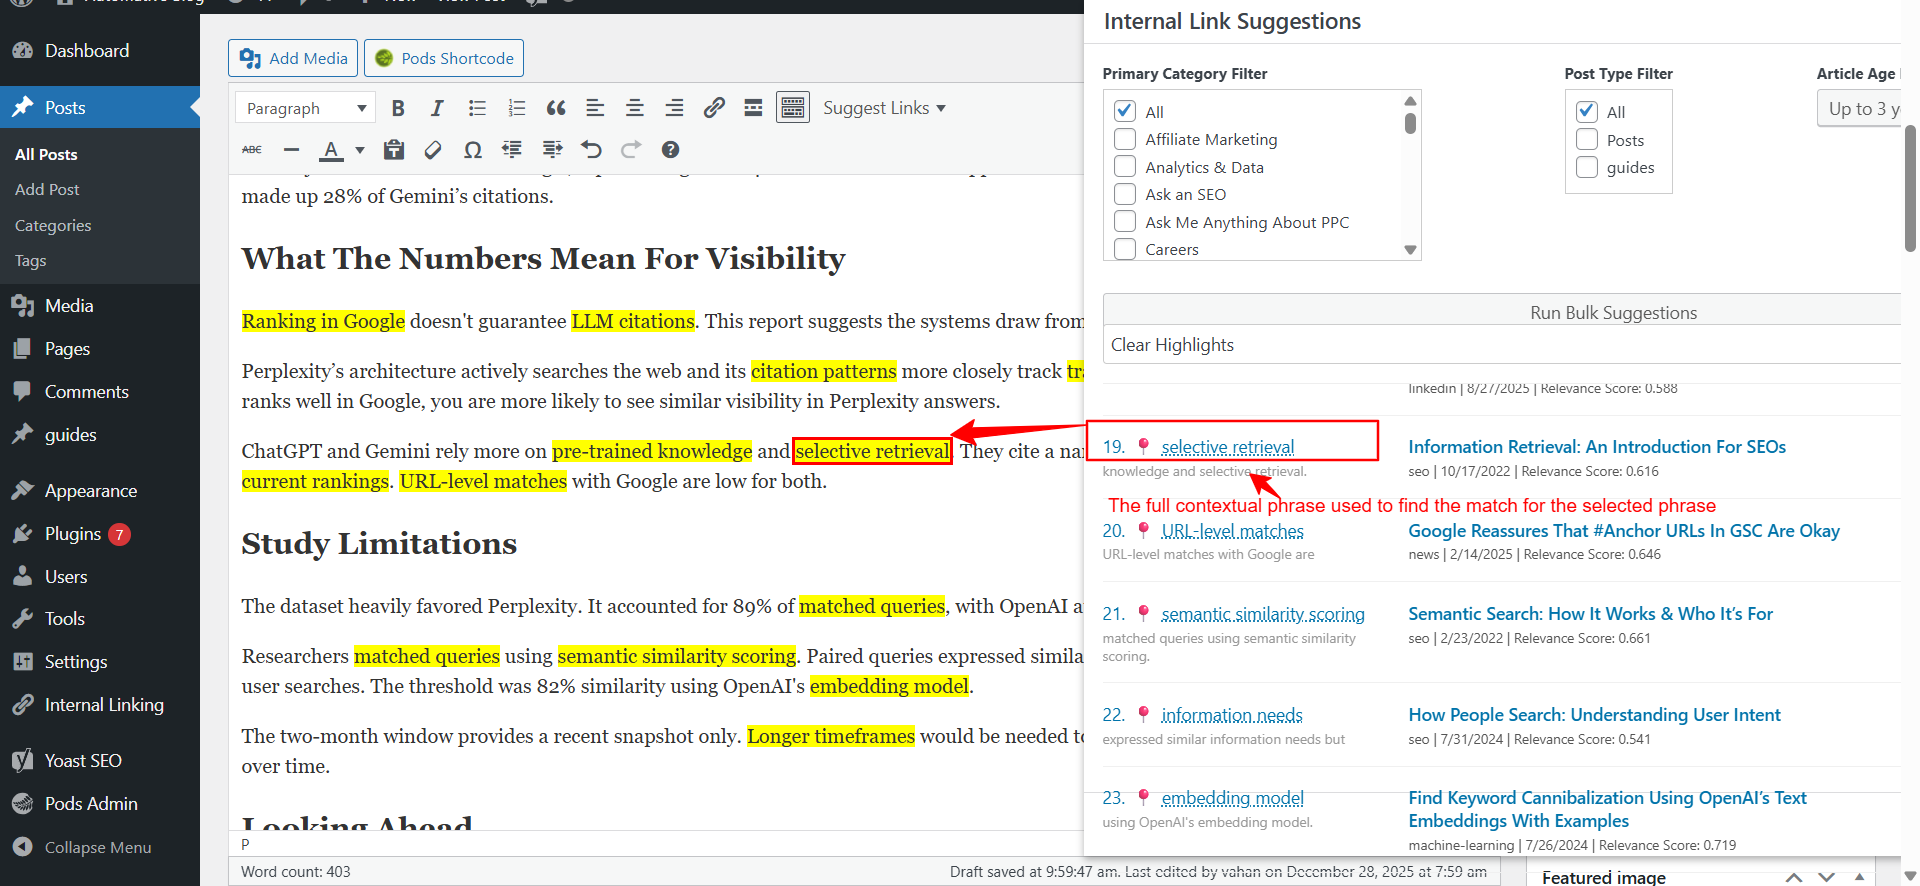
Task: Click the blockquote icon
Action: (x=556, y=108)
